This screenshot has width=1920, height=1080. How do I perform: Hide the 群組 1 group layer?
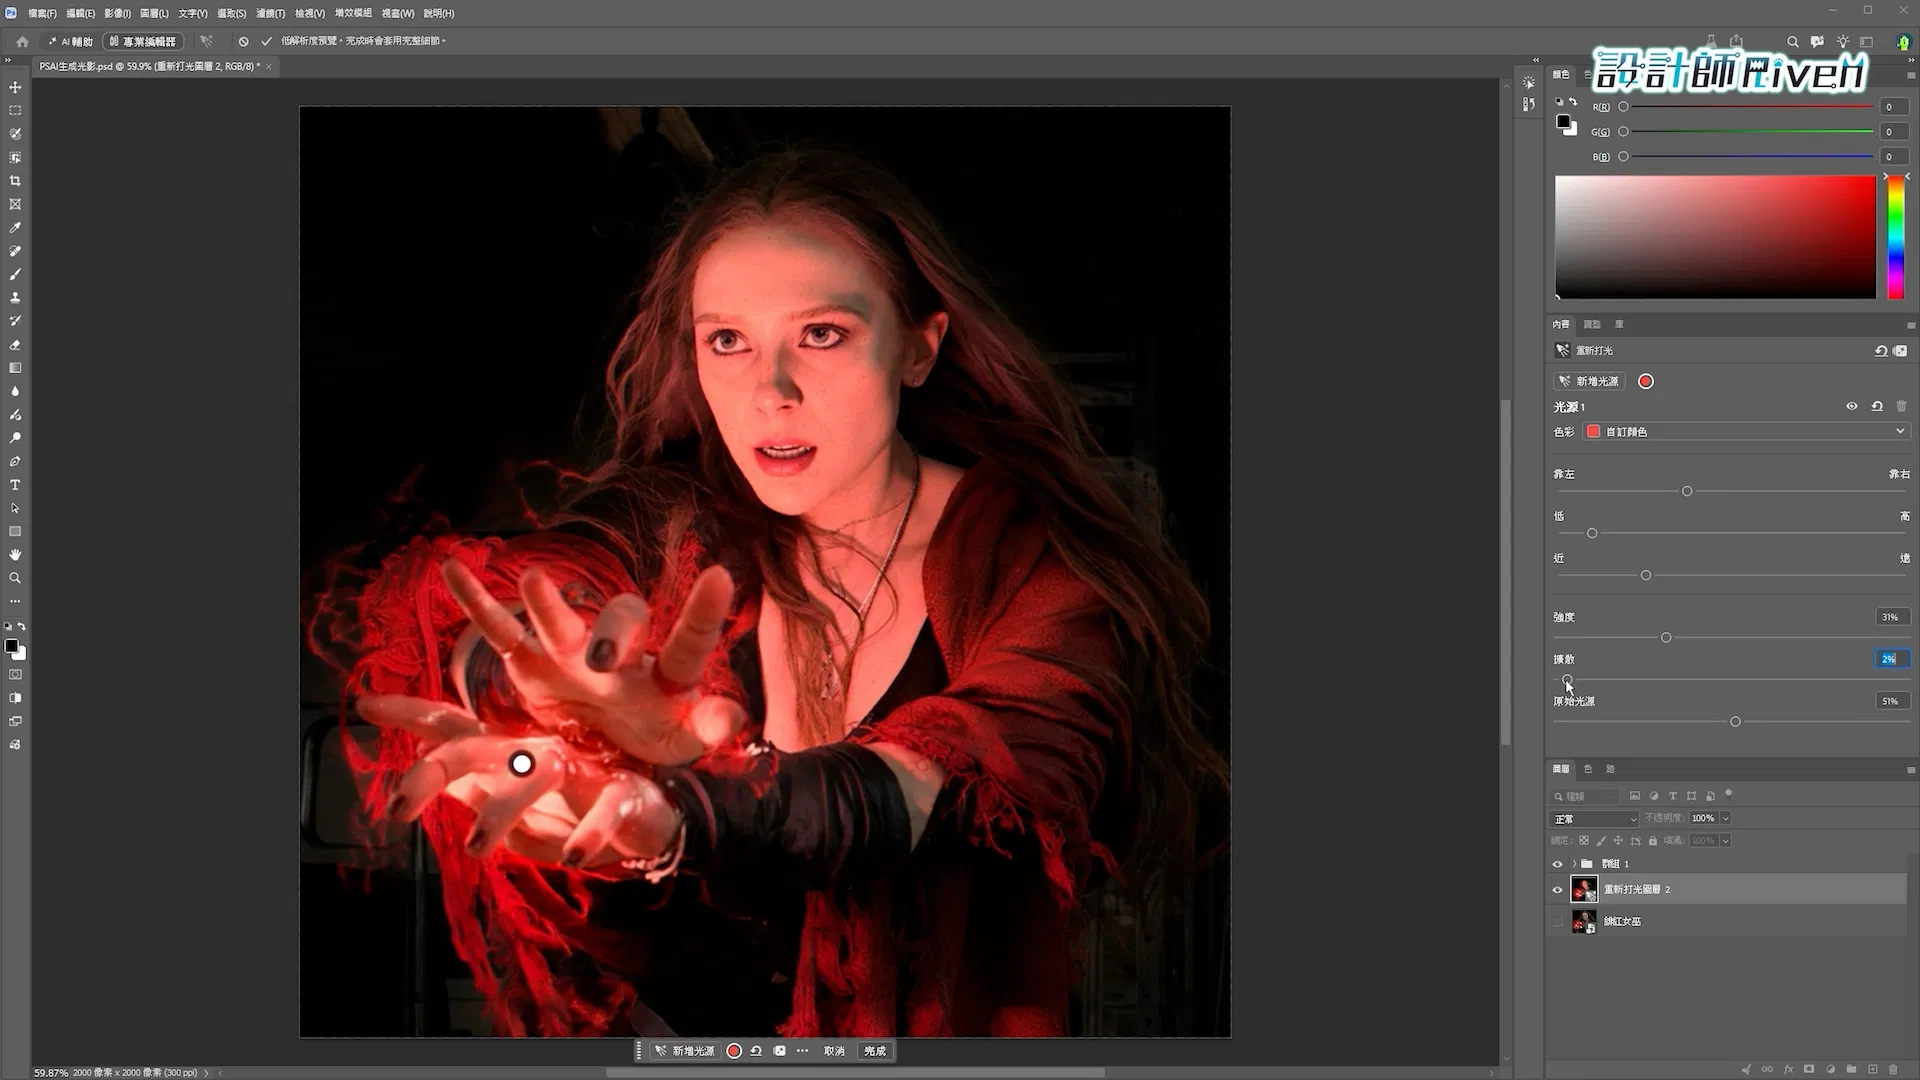pyautogui.click(x=1557, y=864)
